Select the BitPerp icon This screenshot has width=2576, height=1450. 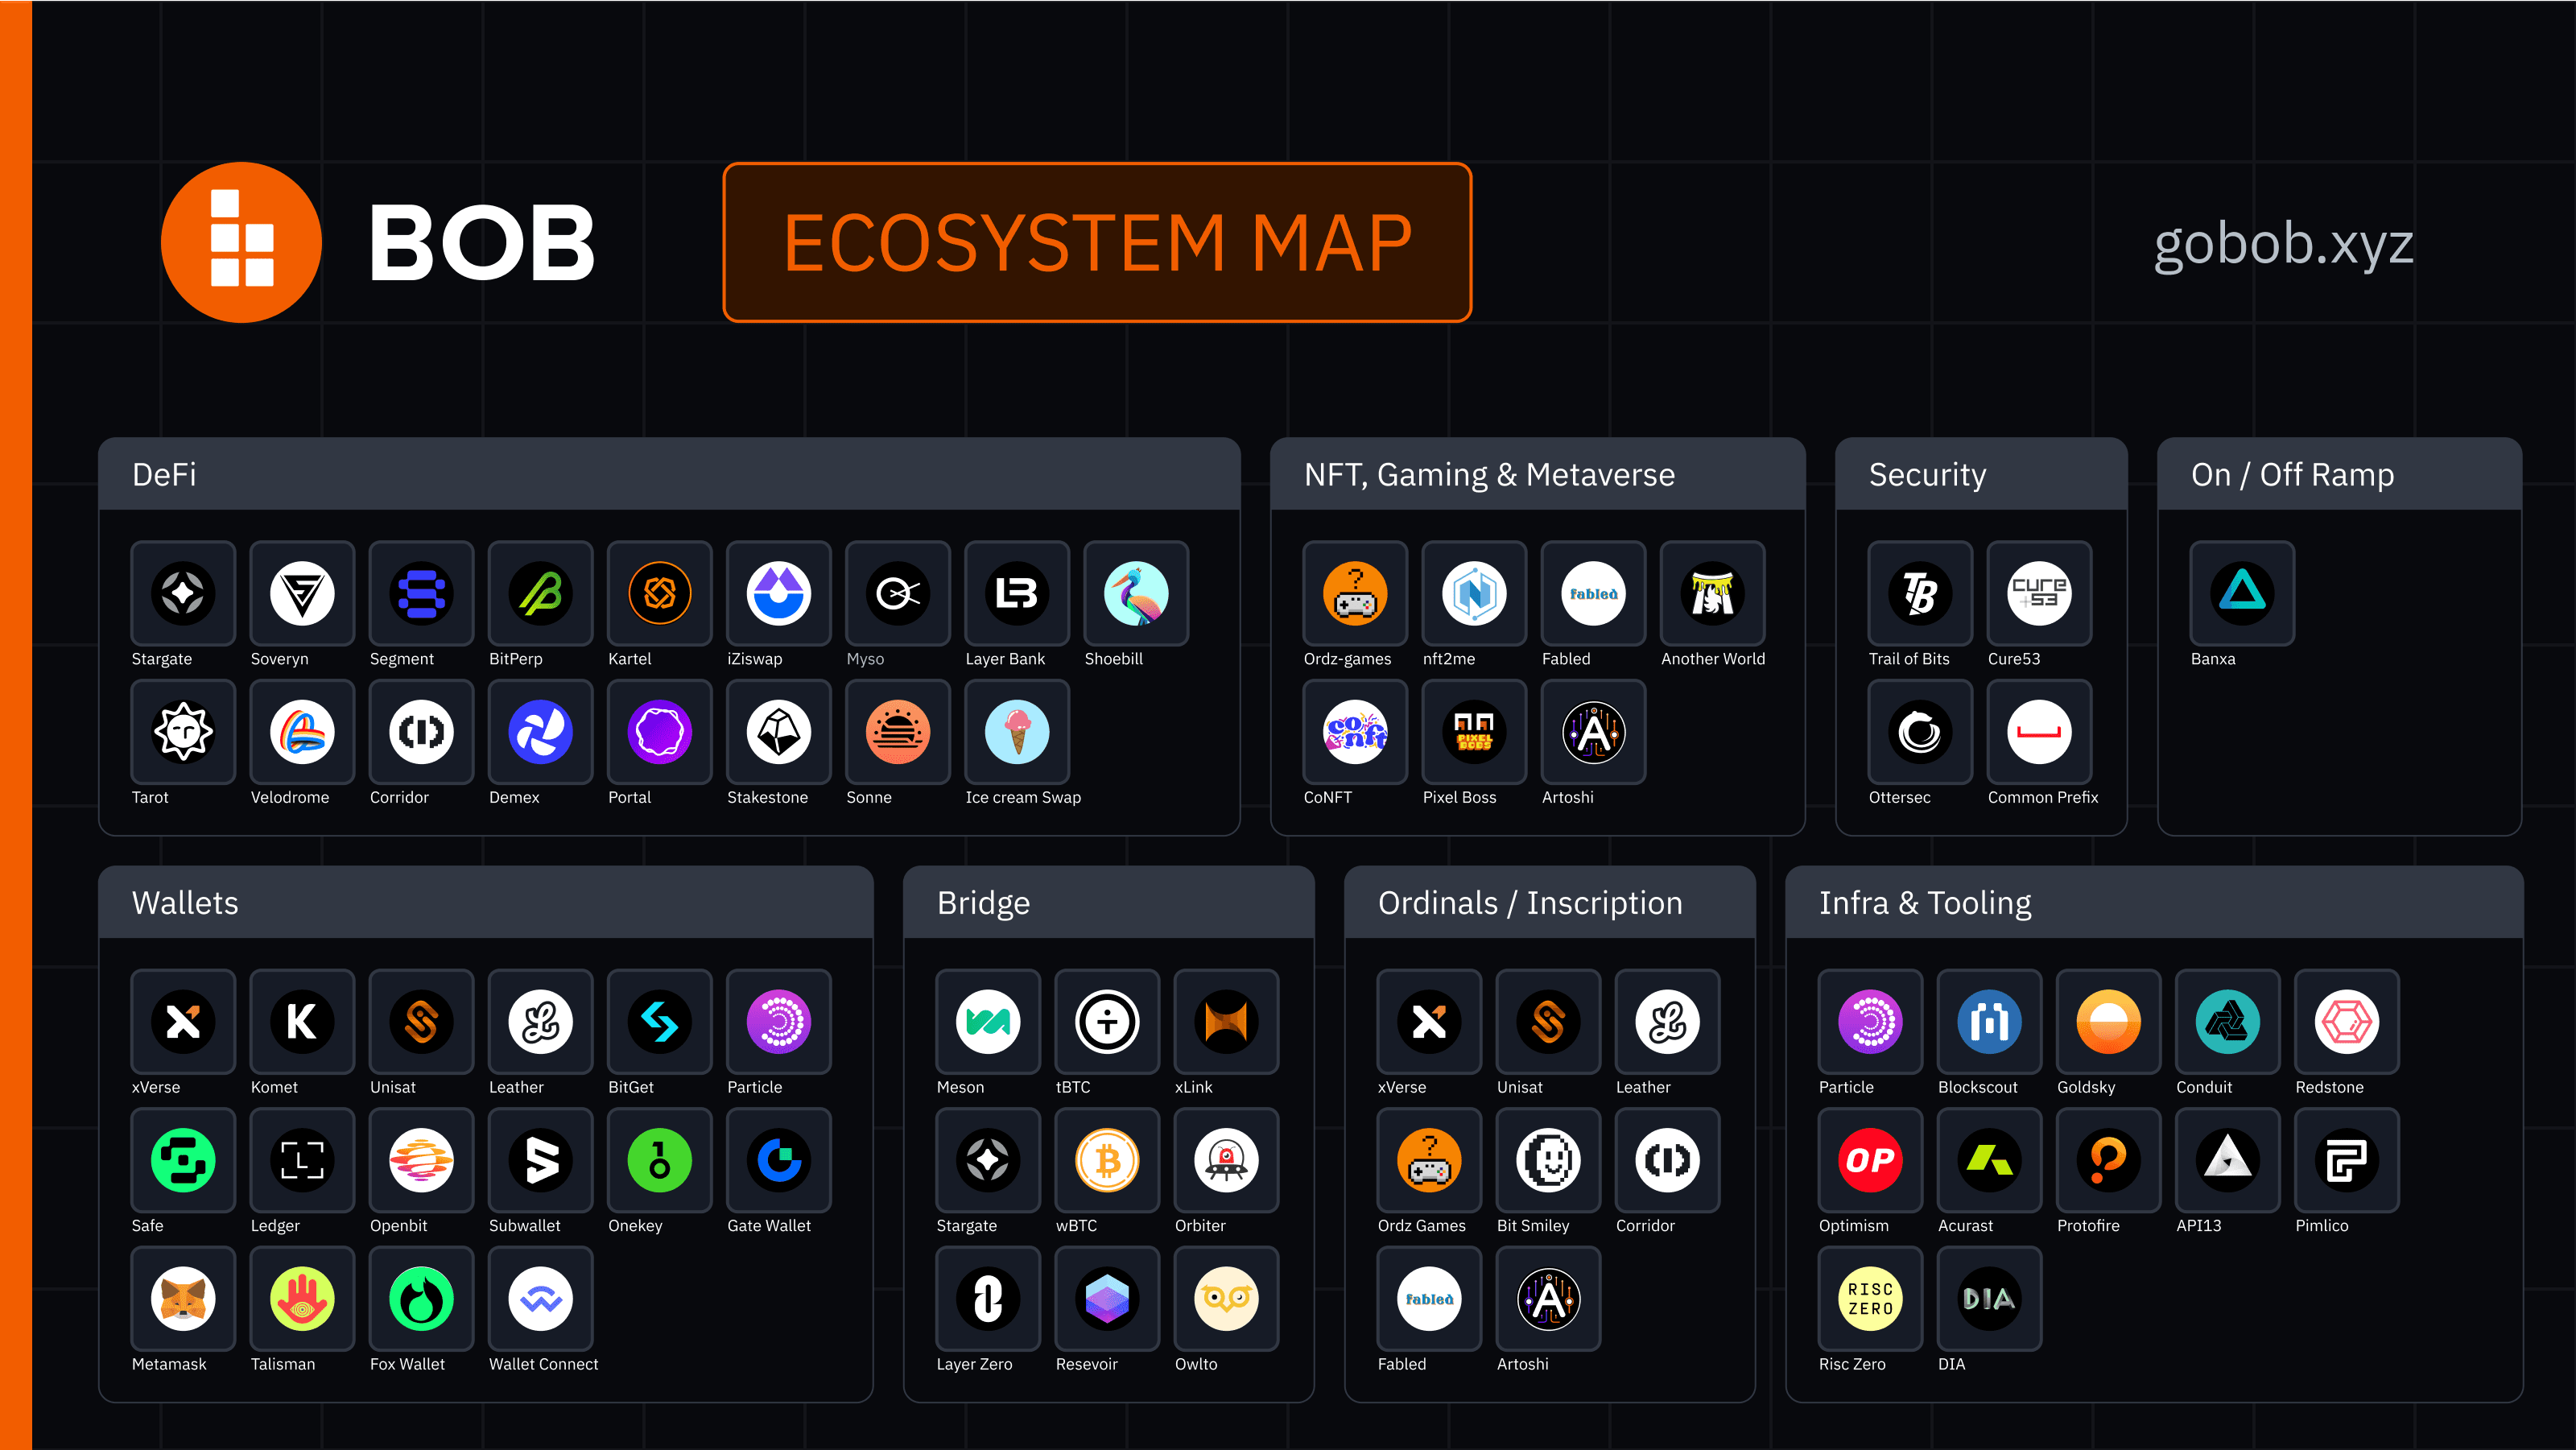[x=540, y=593]
